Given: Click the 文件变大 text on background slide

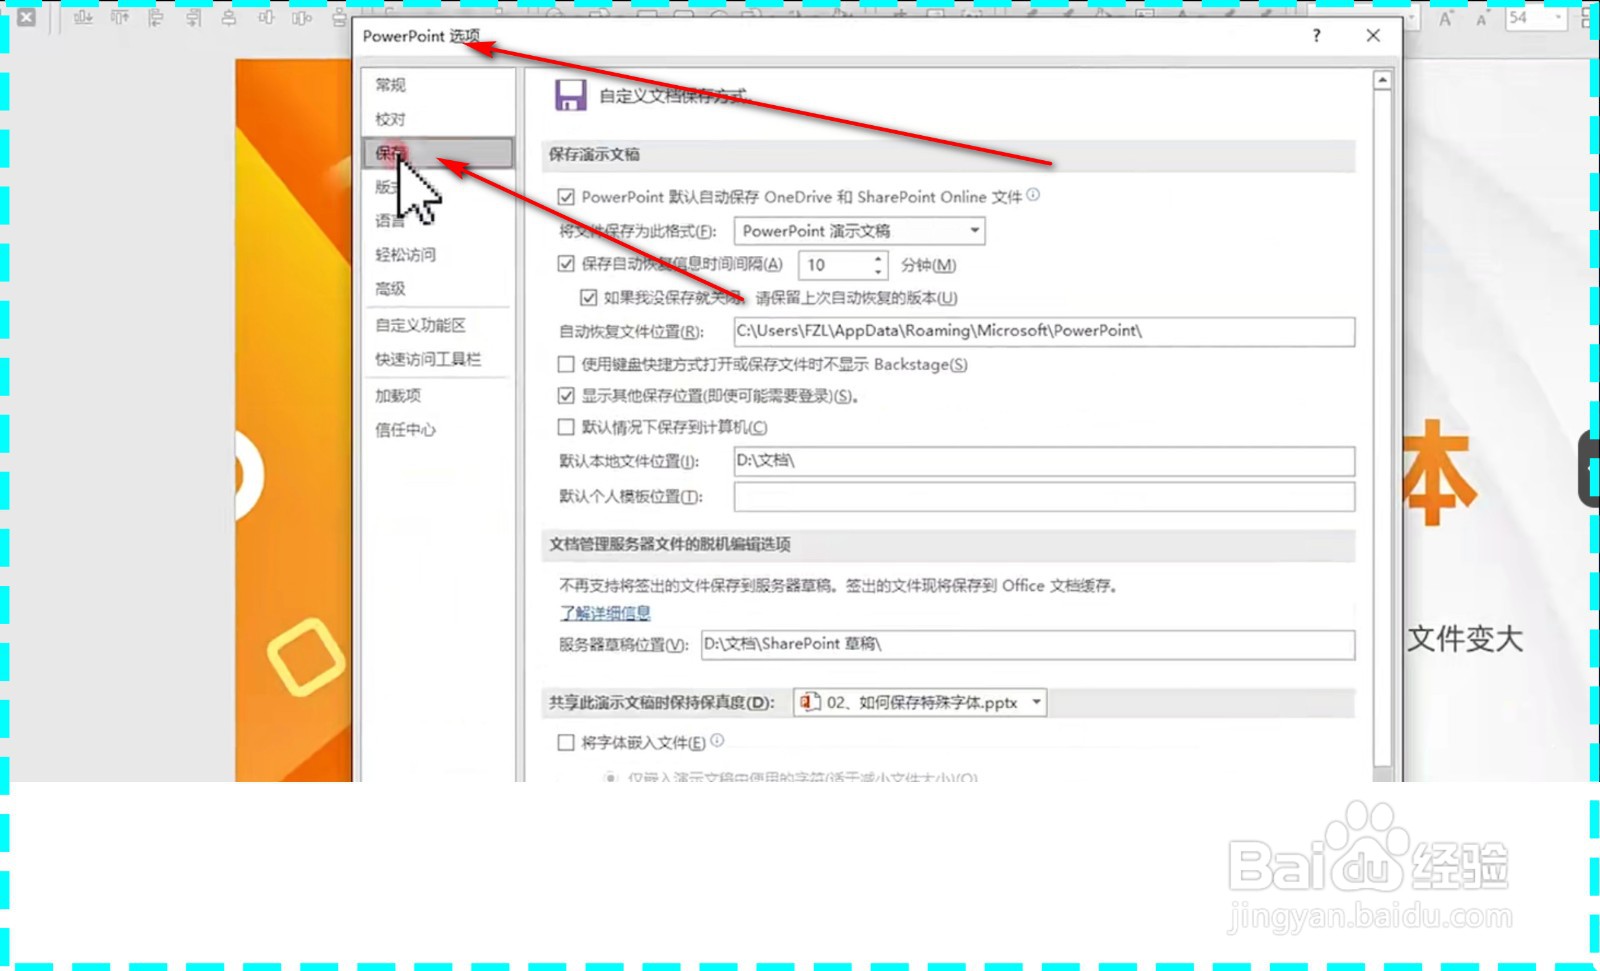Looking at the screenshot, I should click(x=1465, y=638).
